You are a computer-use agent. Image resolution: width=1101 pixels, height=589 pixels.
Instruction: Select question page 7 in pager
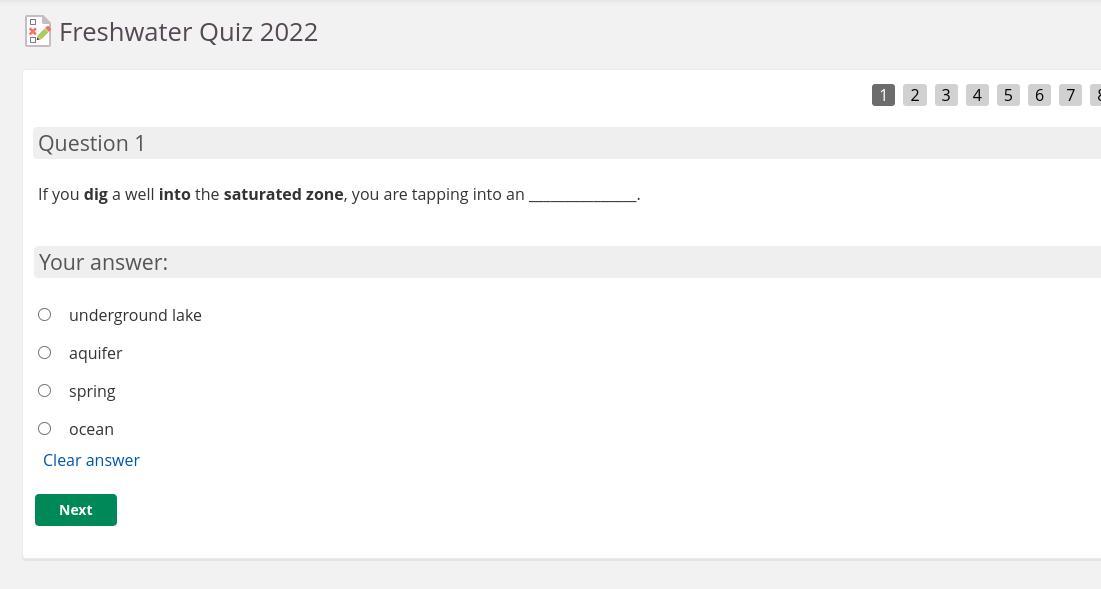tap(1070, 95)
